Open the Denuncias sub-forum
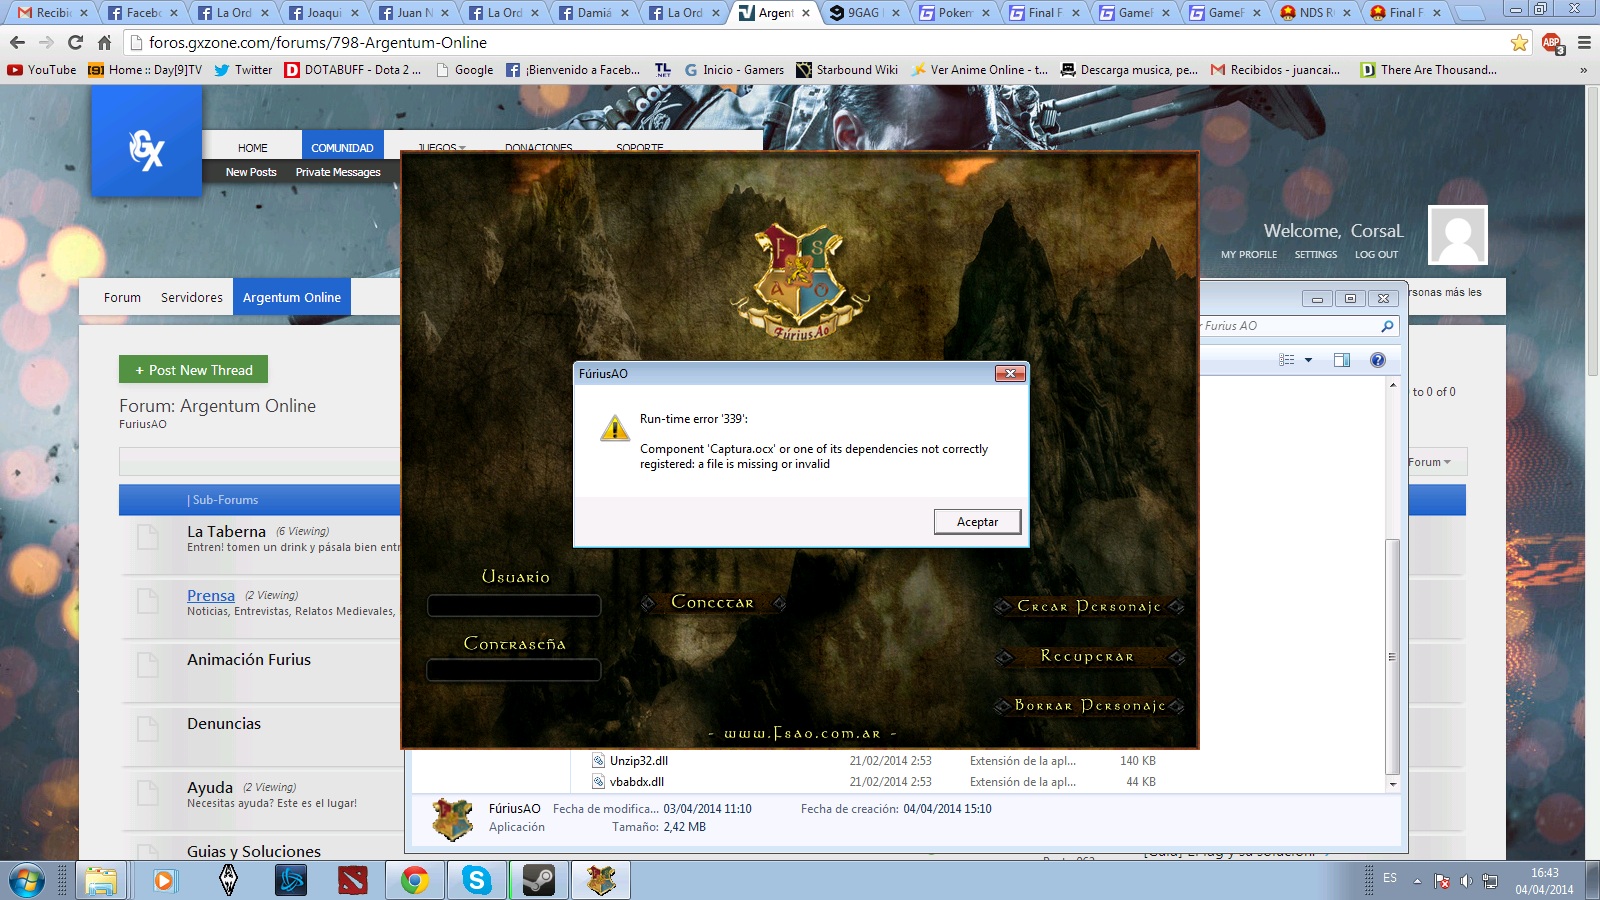The image size is (1600, 900). click(x=224, y=723)
